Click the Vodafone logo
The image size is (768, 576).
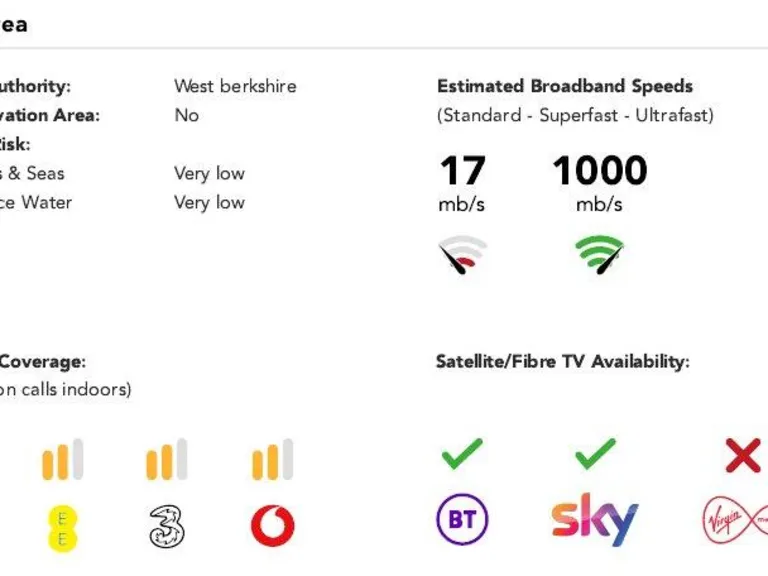click(272, 526)
